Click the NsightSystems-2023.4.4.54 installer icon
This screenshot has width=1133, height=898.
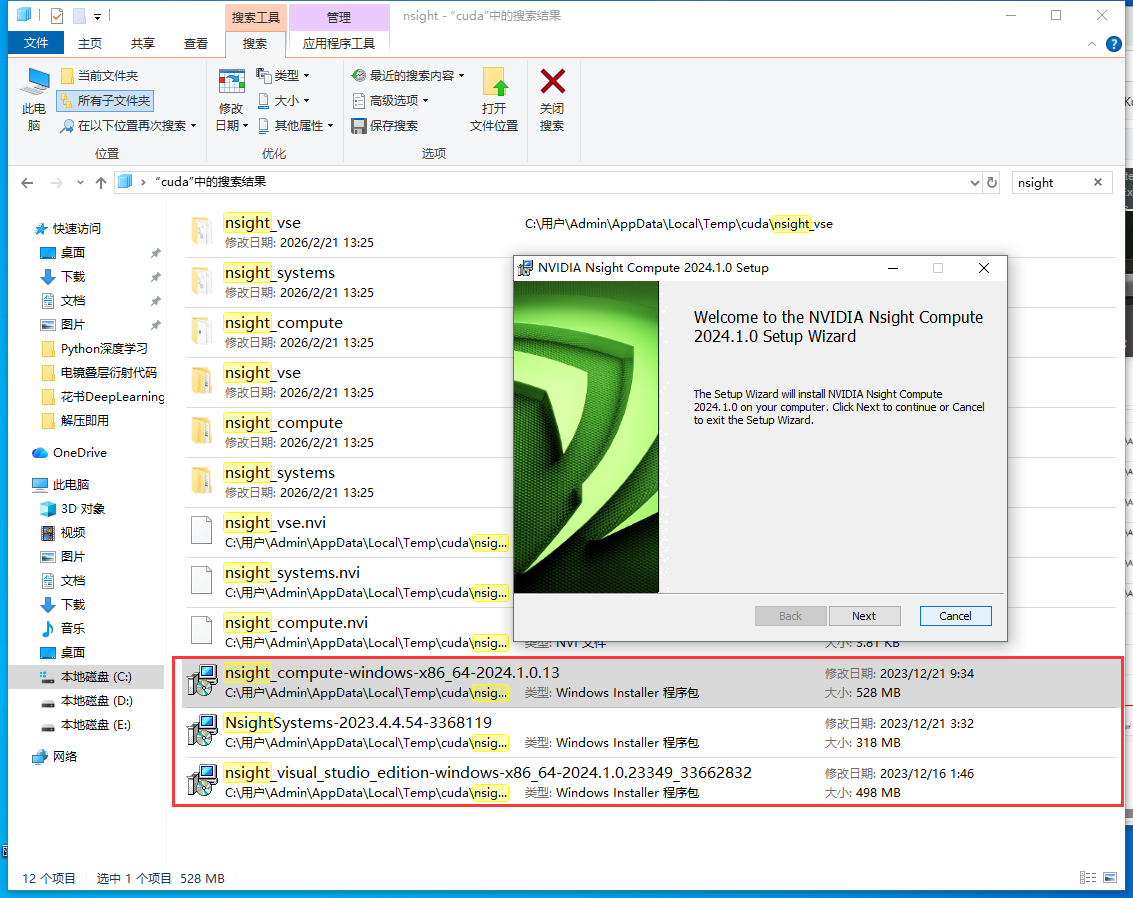202,730
